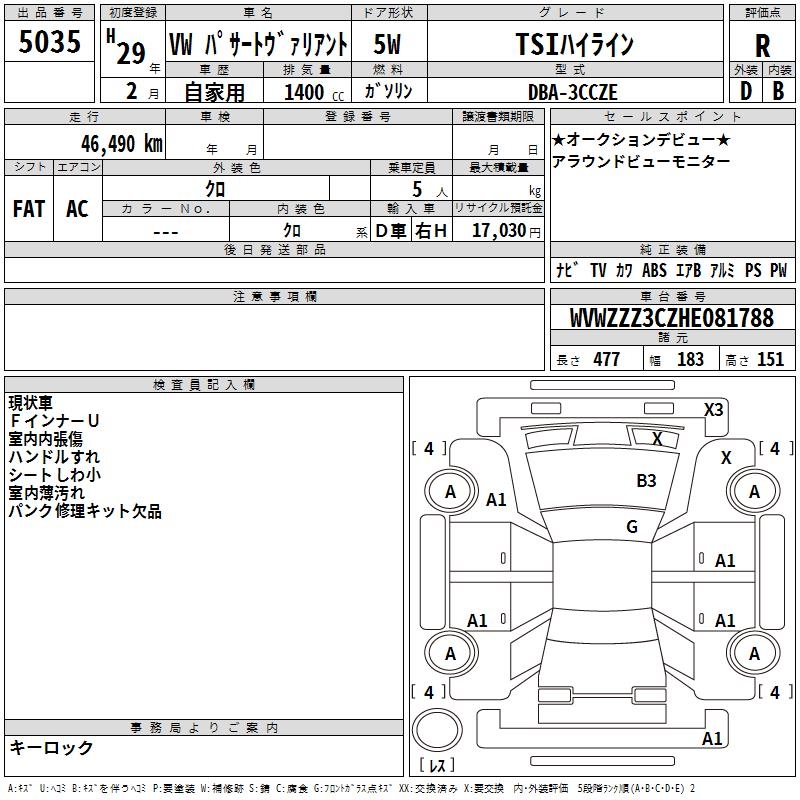800x800 pixels.
Task: Select the ナビ equipment label
Action: 567,270
